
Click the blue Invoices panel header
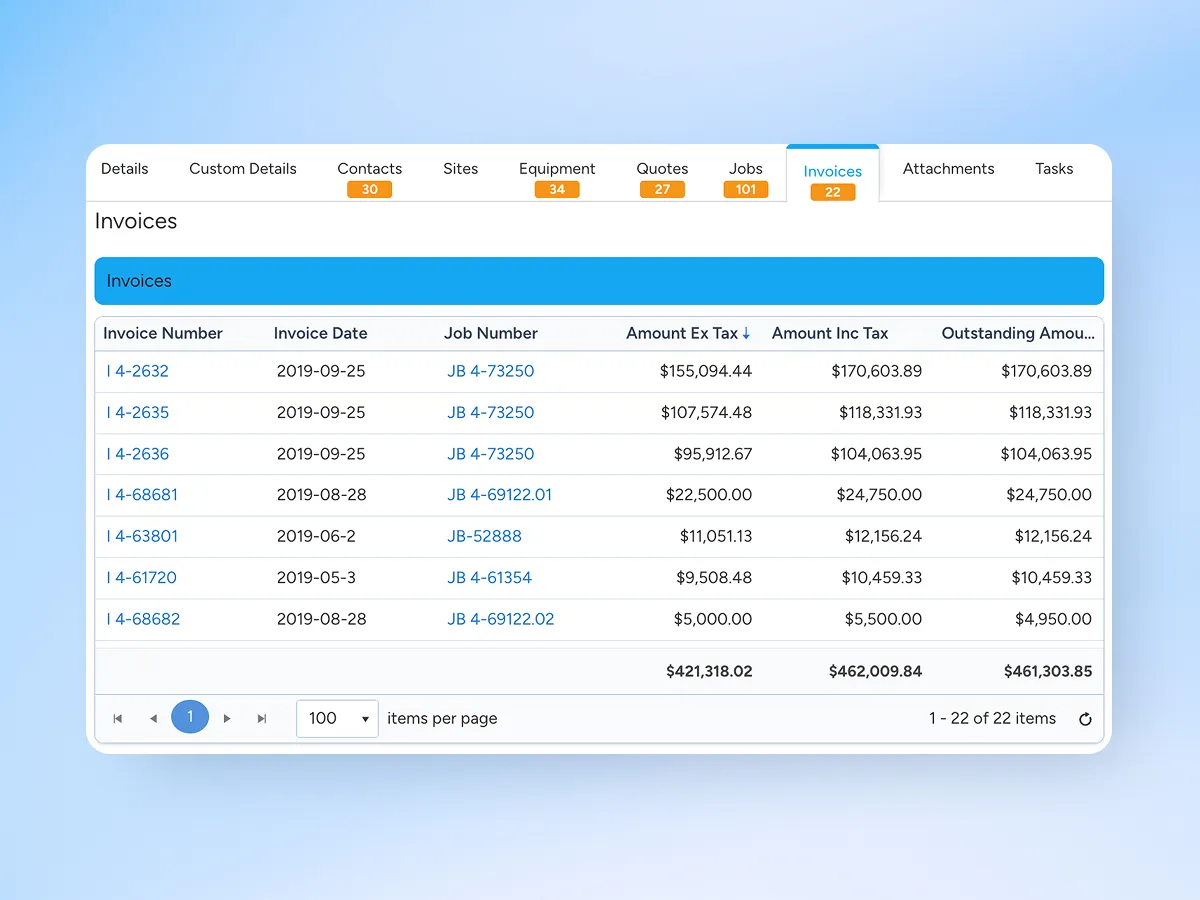tap(599, 281)
